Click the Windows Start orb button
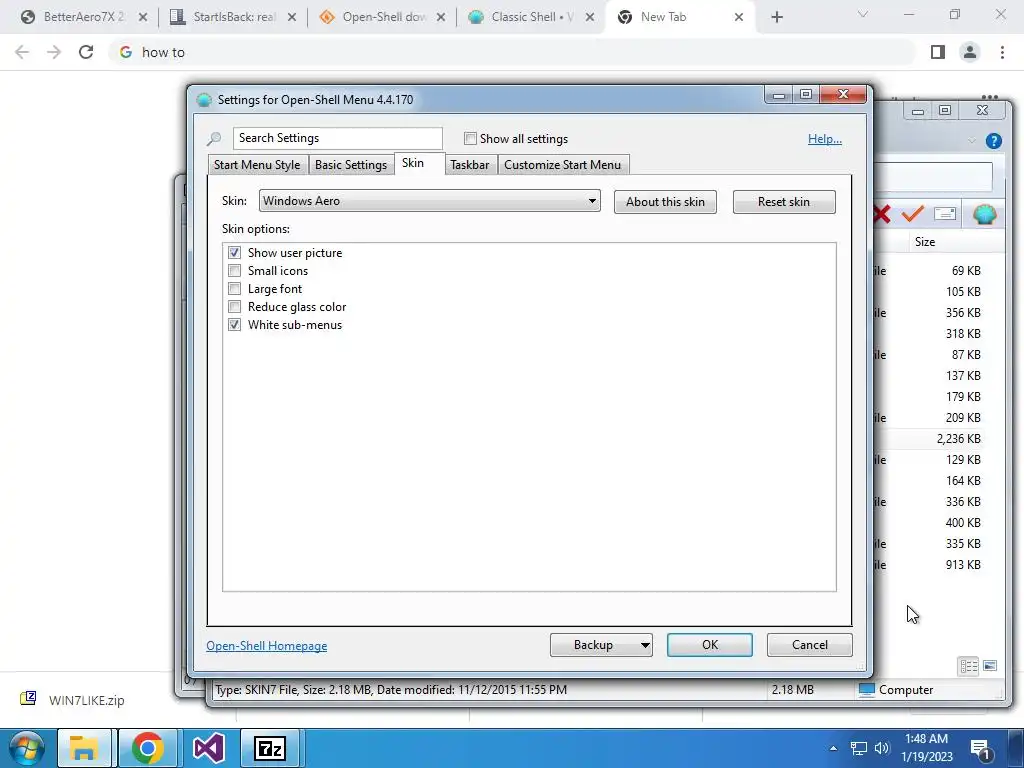 pyautogui.click(x=26, y=748)
